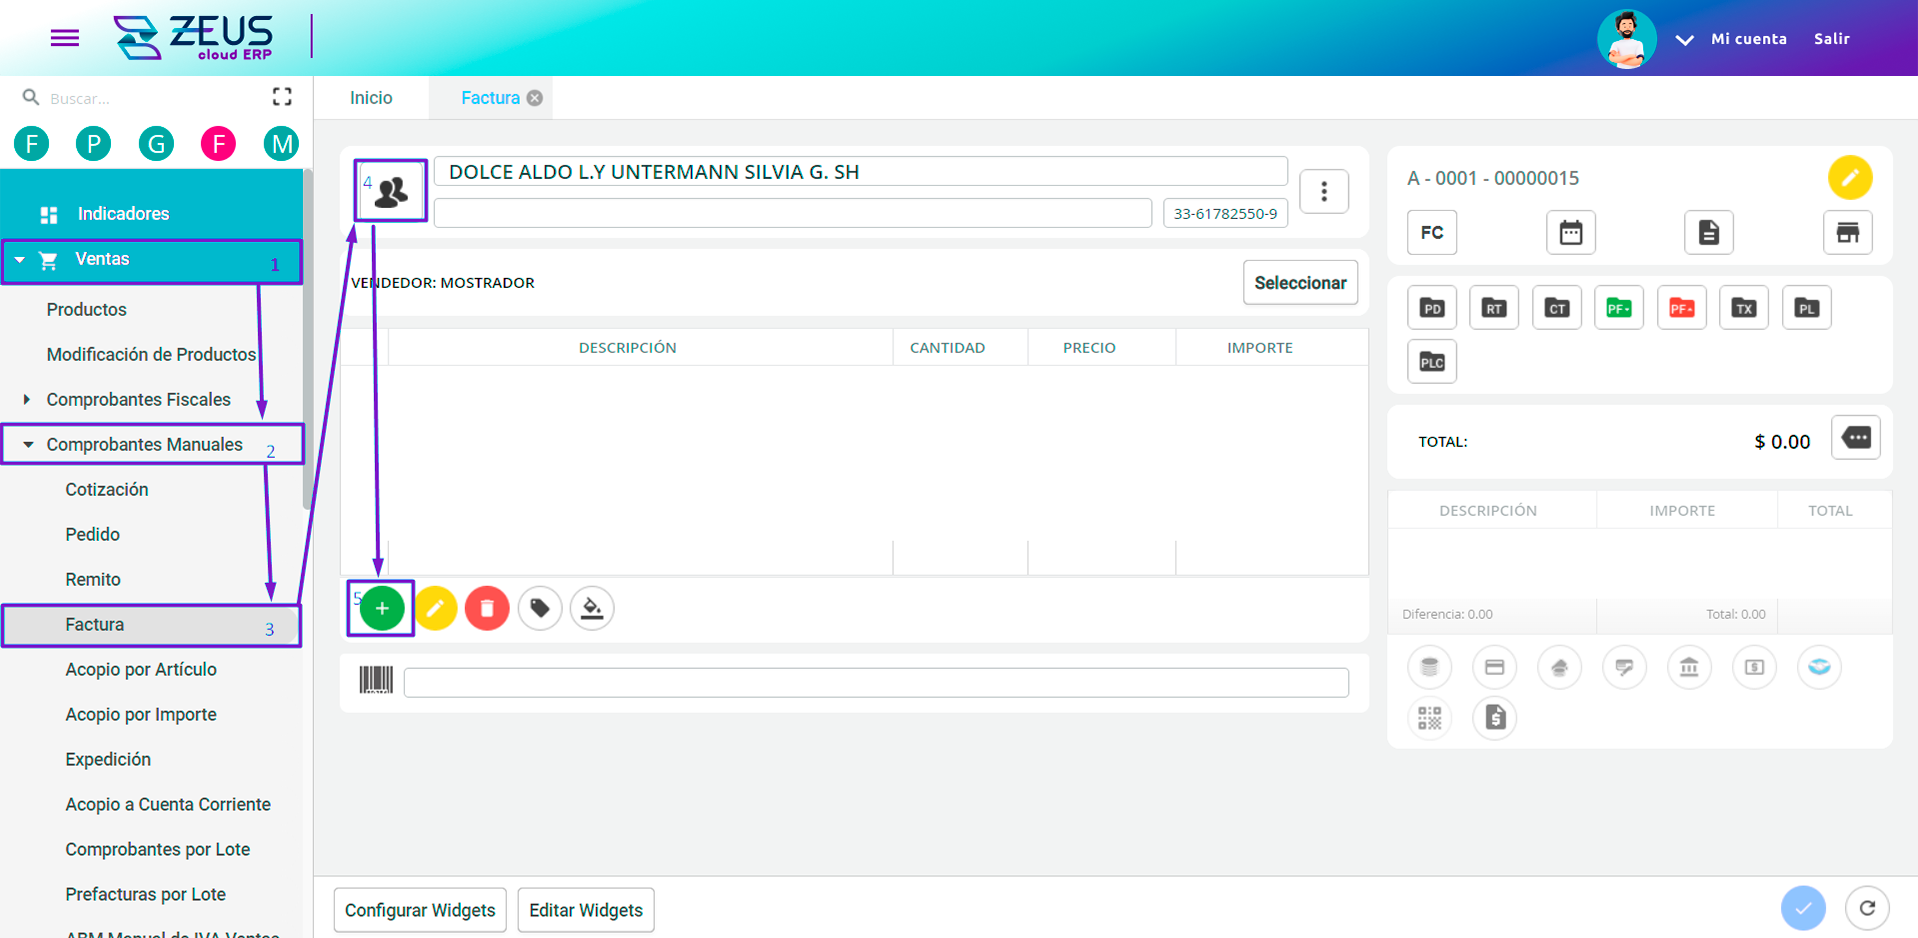The width and height of the screenshot is (1918, 938).
Task: Delete the line item with the red trash icon
Action: click(487, 608)
